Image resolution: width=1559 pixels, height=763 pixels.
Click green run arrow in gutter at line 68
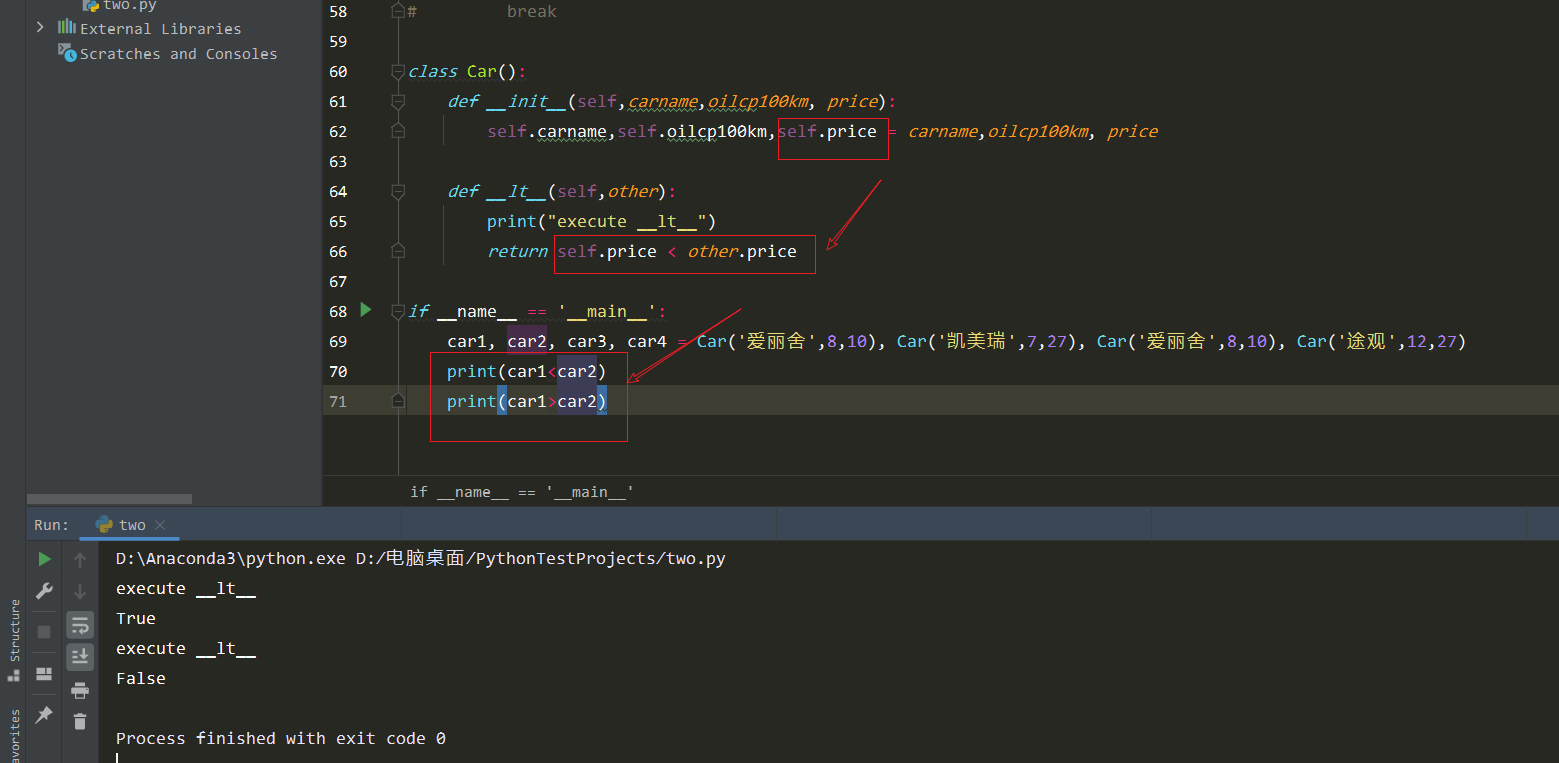tap(366, 310)
